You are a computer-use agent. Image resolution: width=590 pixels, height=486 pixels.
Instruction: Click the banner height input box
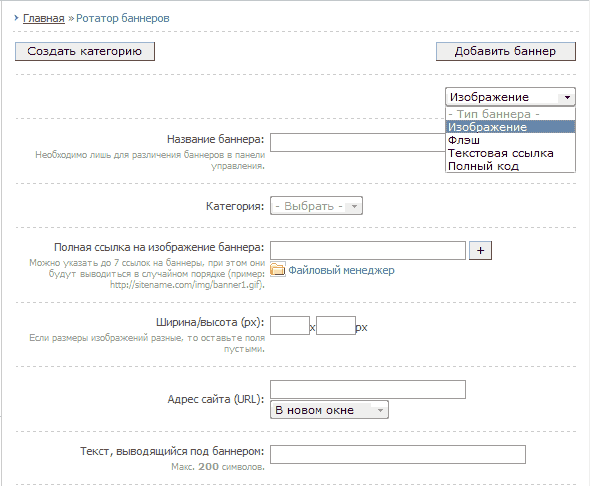336,326
